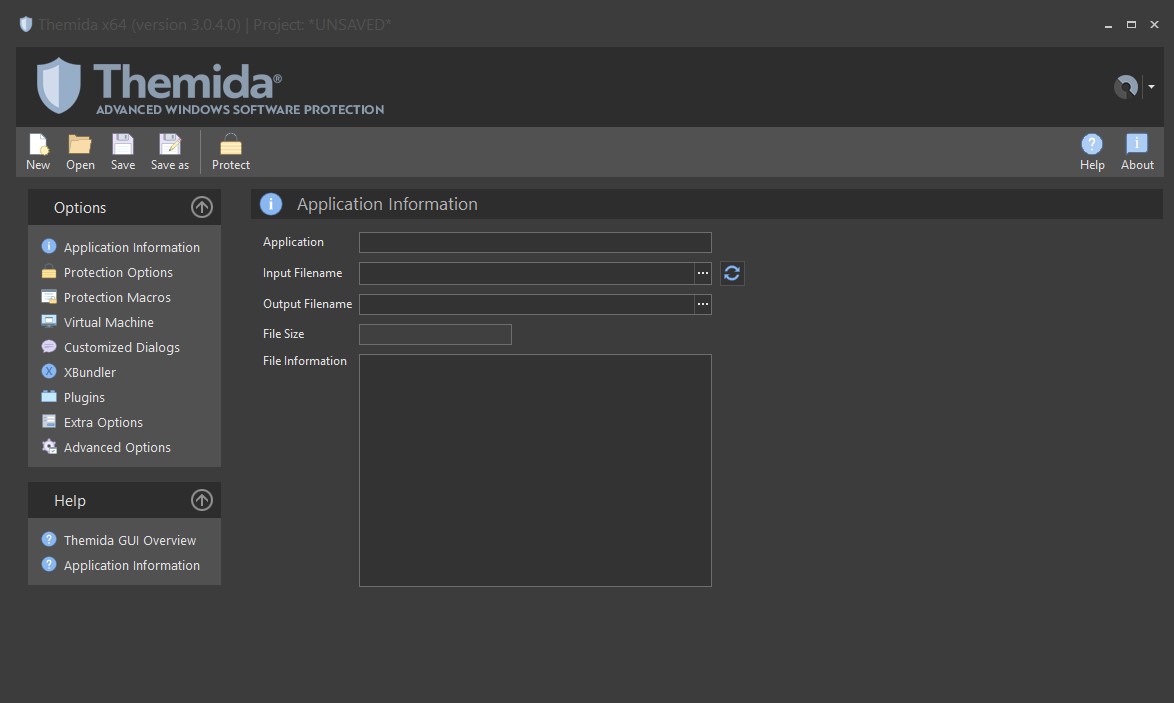Screen dimensions: 1174x703
Task: Click the Save toolbar icon
Action: tap(123, 151)
